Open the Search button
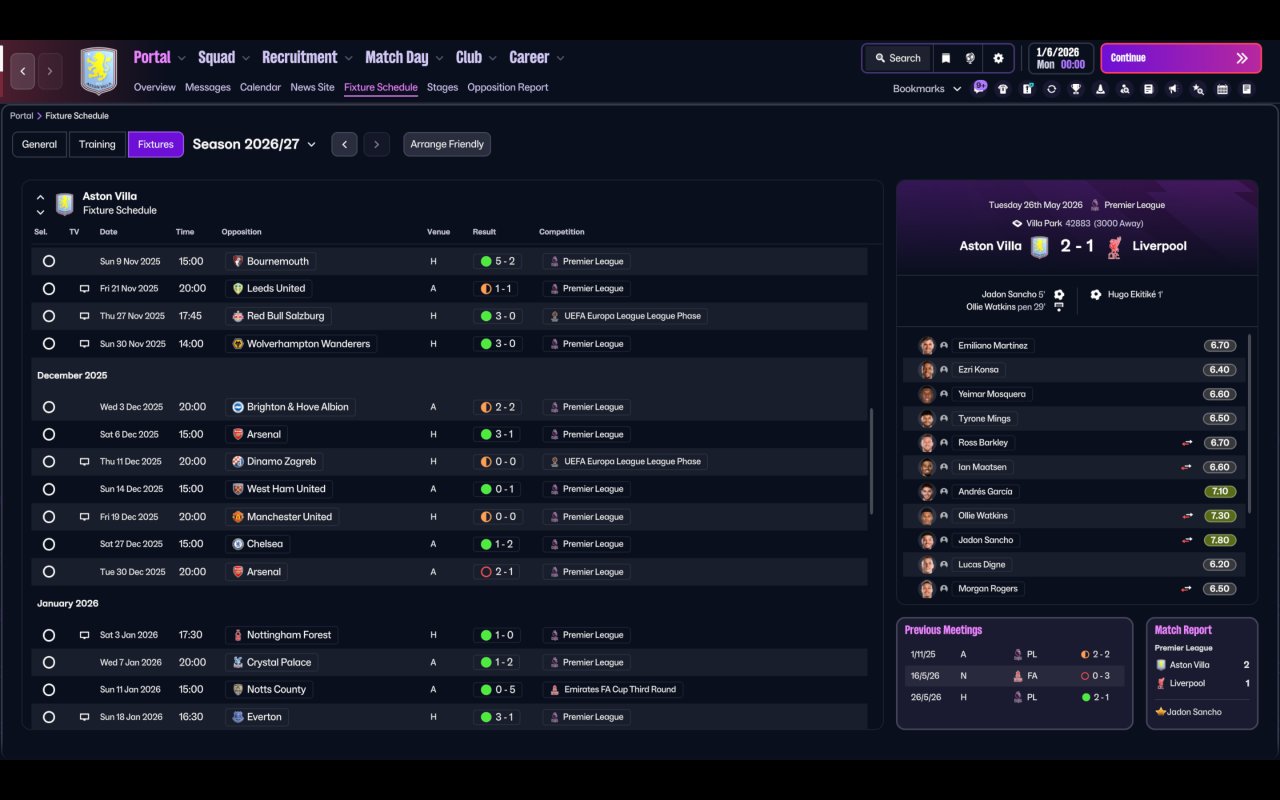This screenshot has height=800, width=1280. [897, 58]
